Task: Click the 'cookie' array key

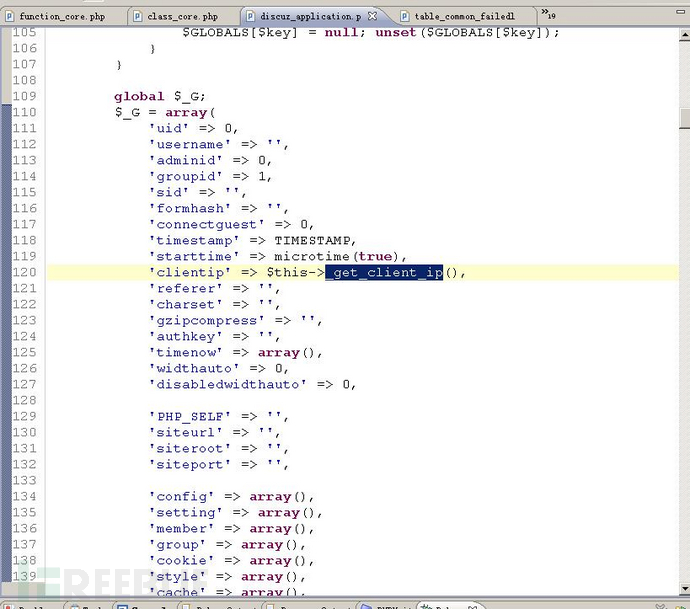Action: [x=181, y=561]
